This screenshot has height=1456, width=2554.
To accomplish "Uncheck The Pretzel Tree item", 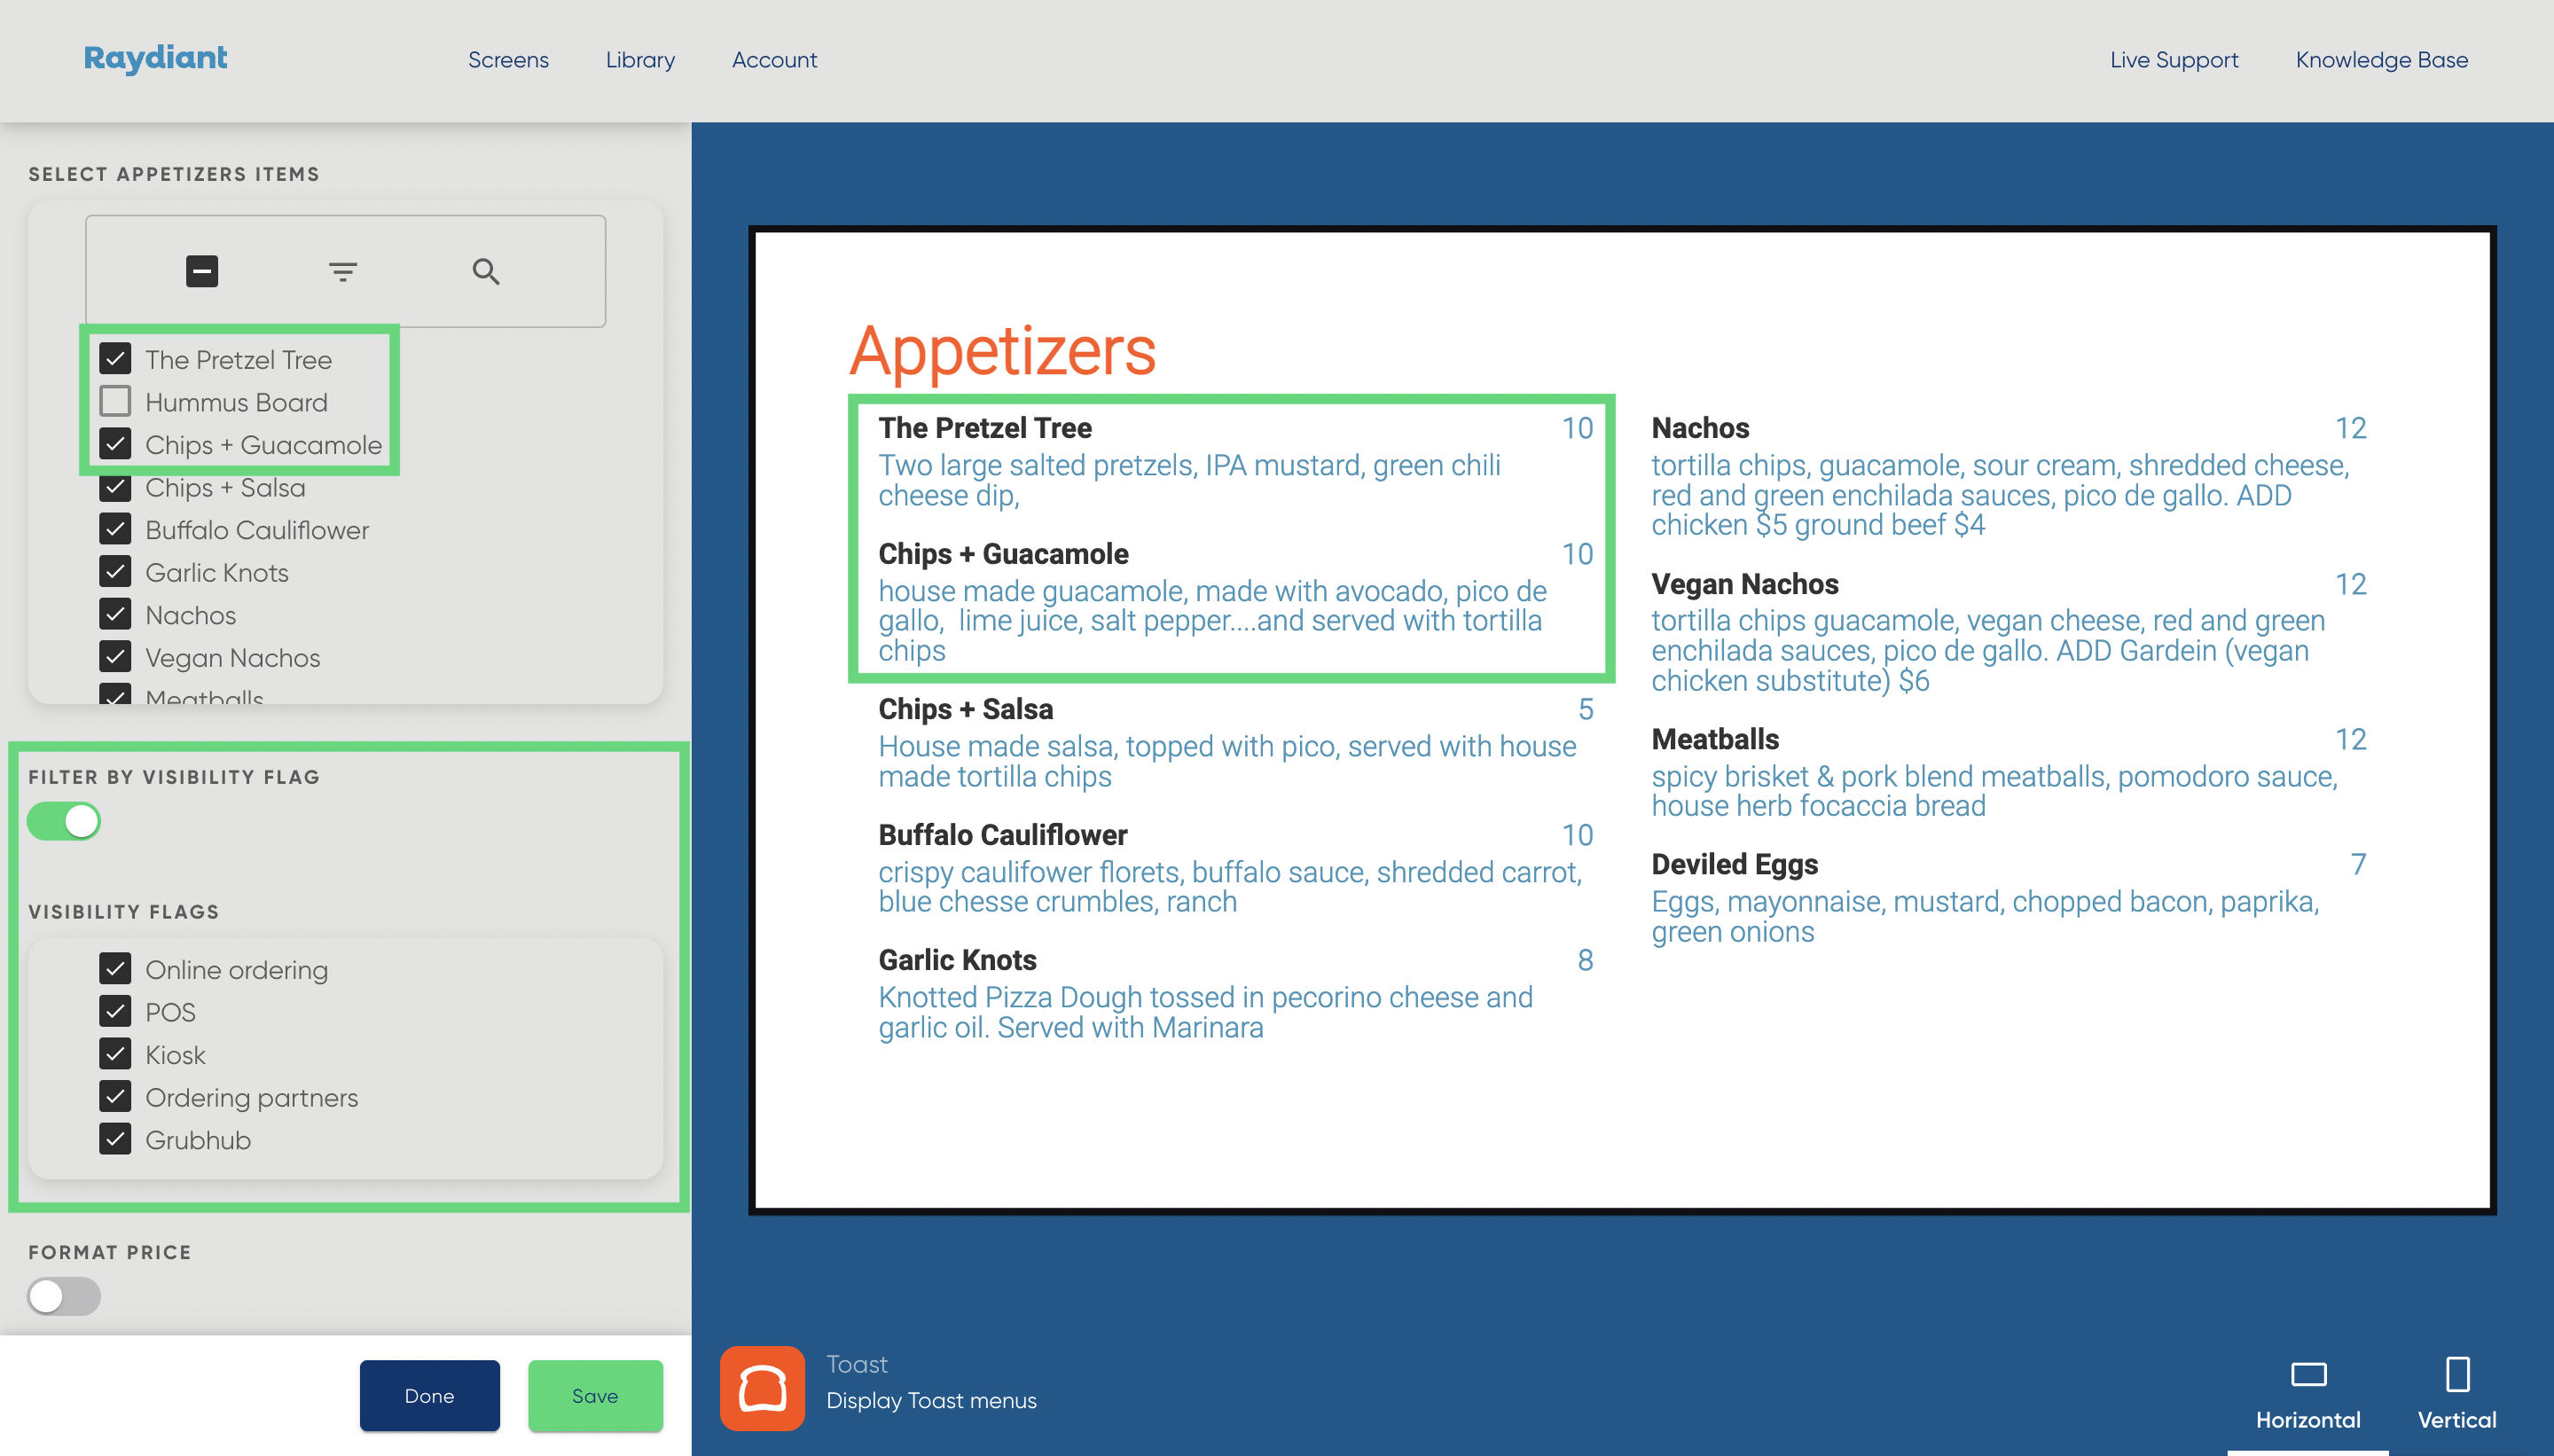I will coord(116,359).
